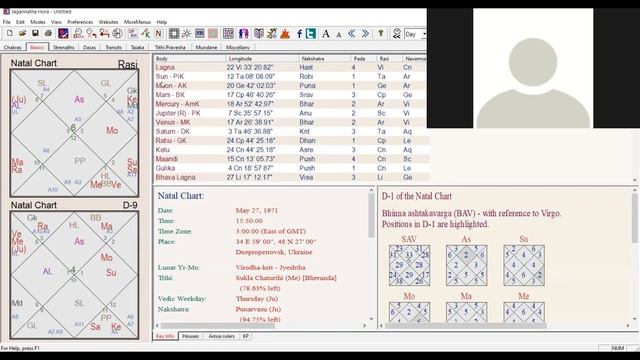The height and width of the screenshot is (360, 640).
Task: Click the dancing figure toolbar icon
Action: click(272, 33)
